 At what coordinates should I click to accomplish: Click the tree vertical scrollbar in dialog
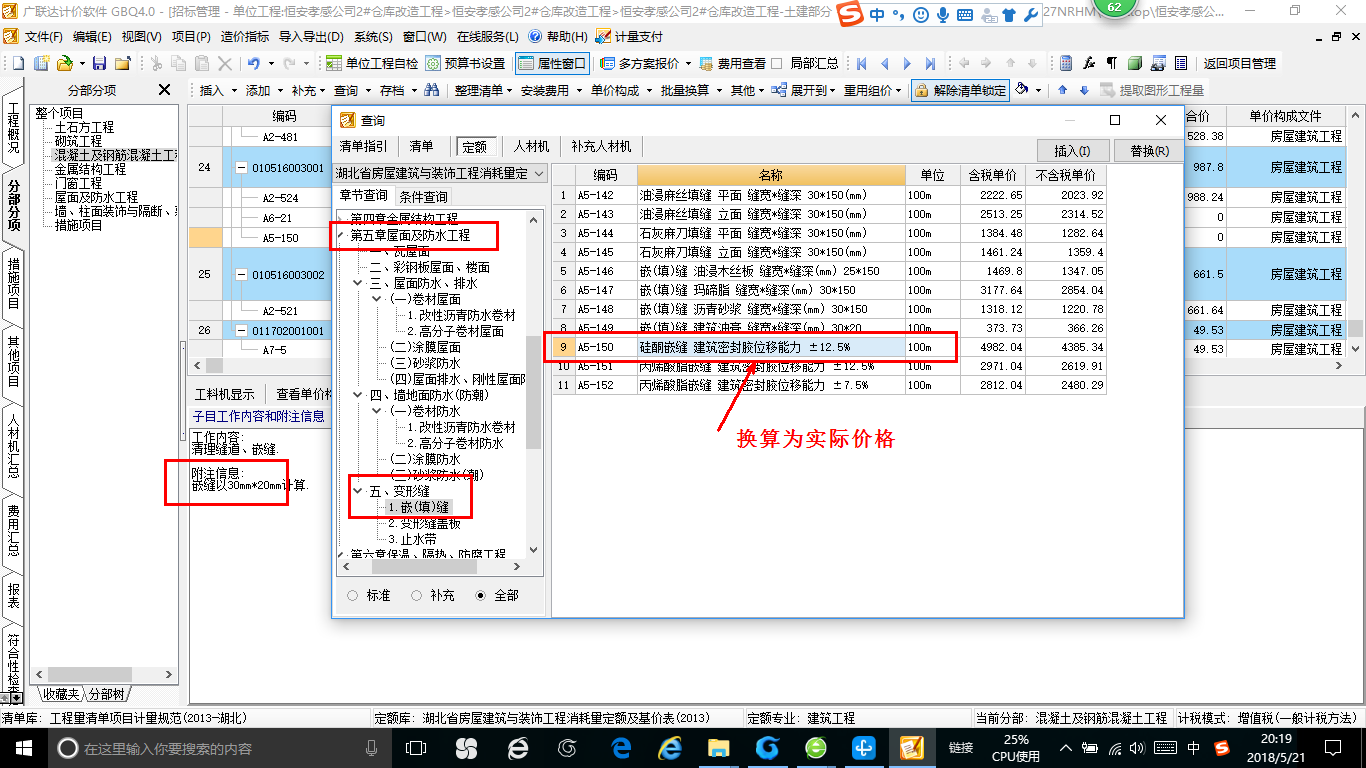pos(533,391)
